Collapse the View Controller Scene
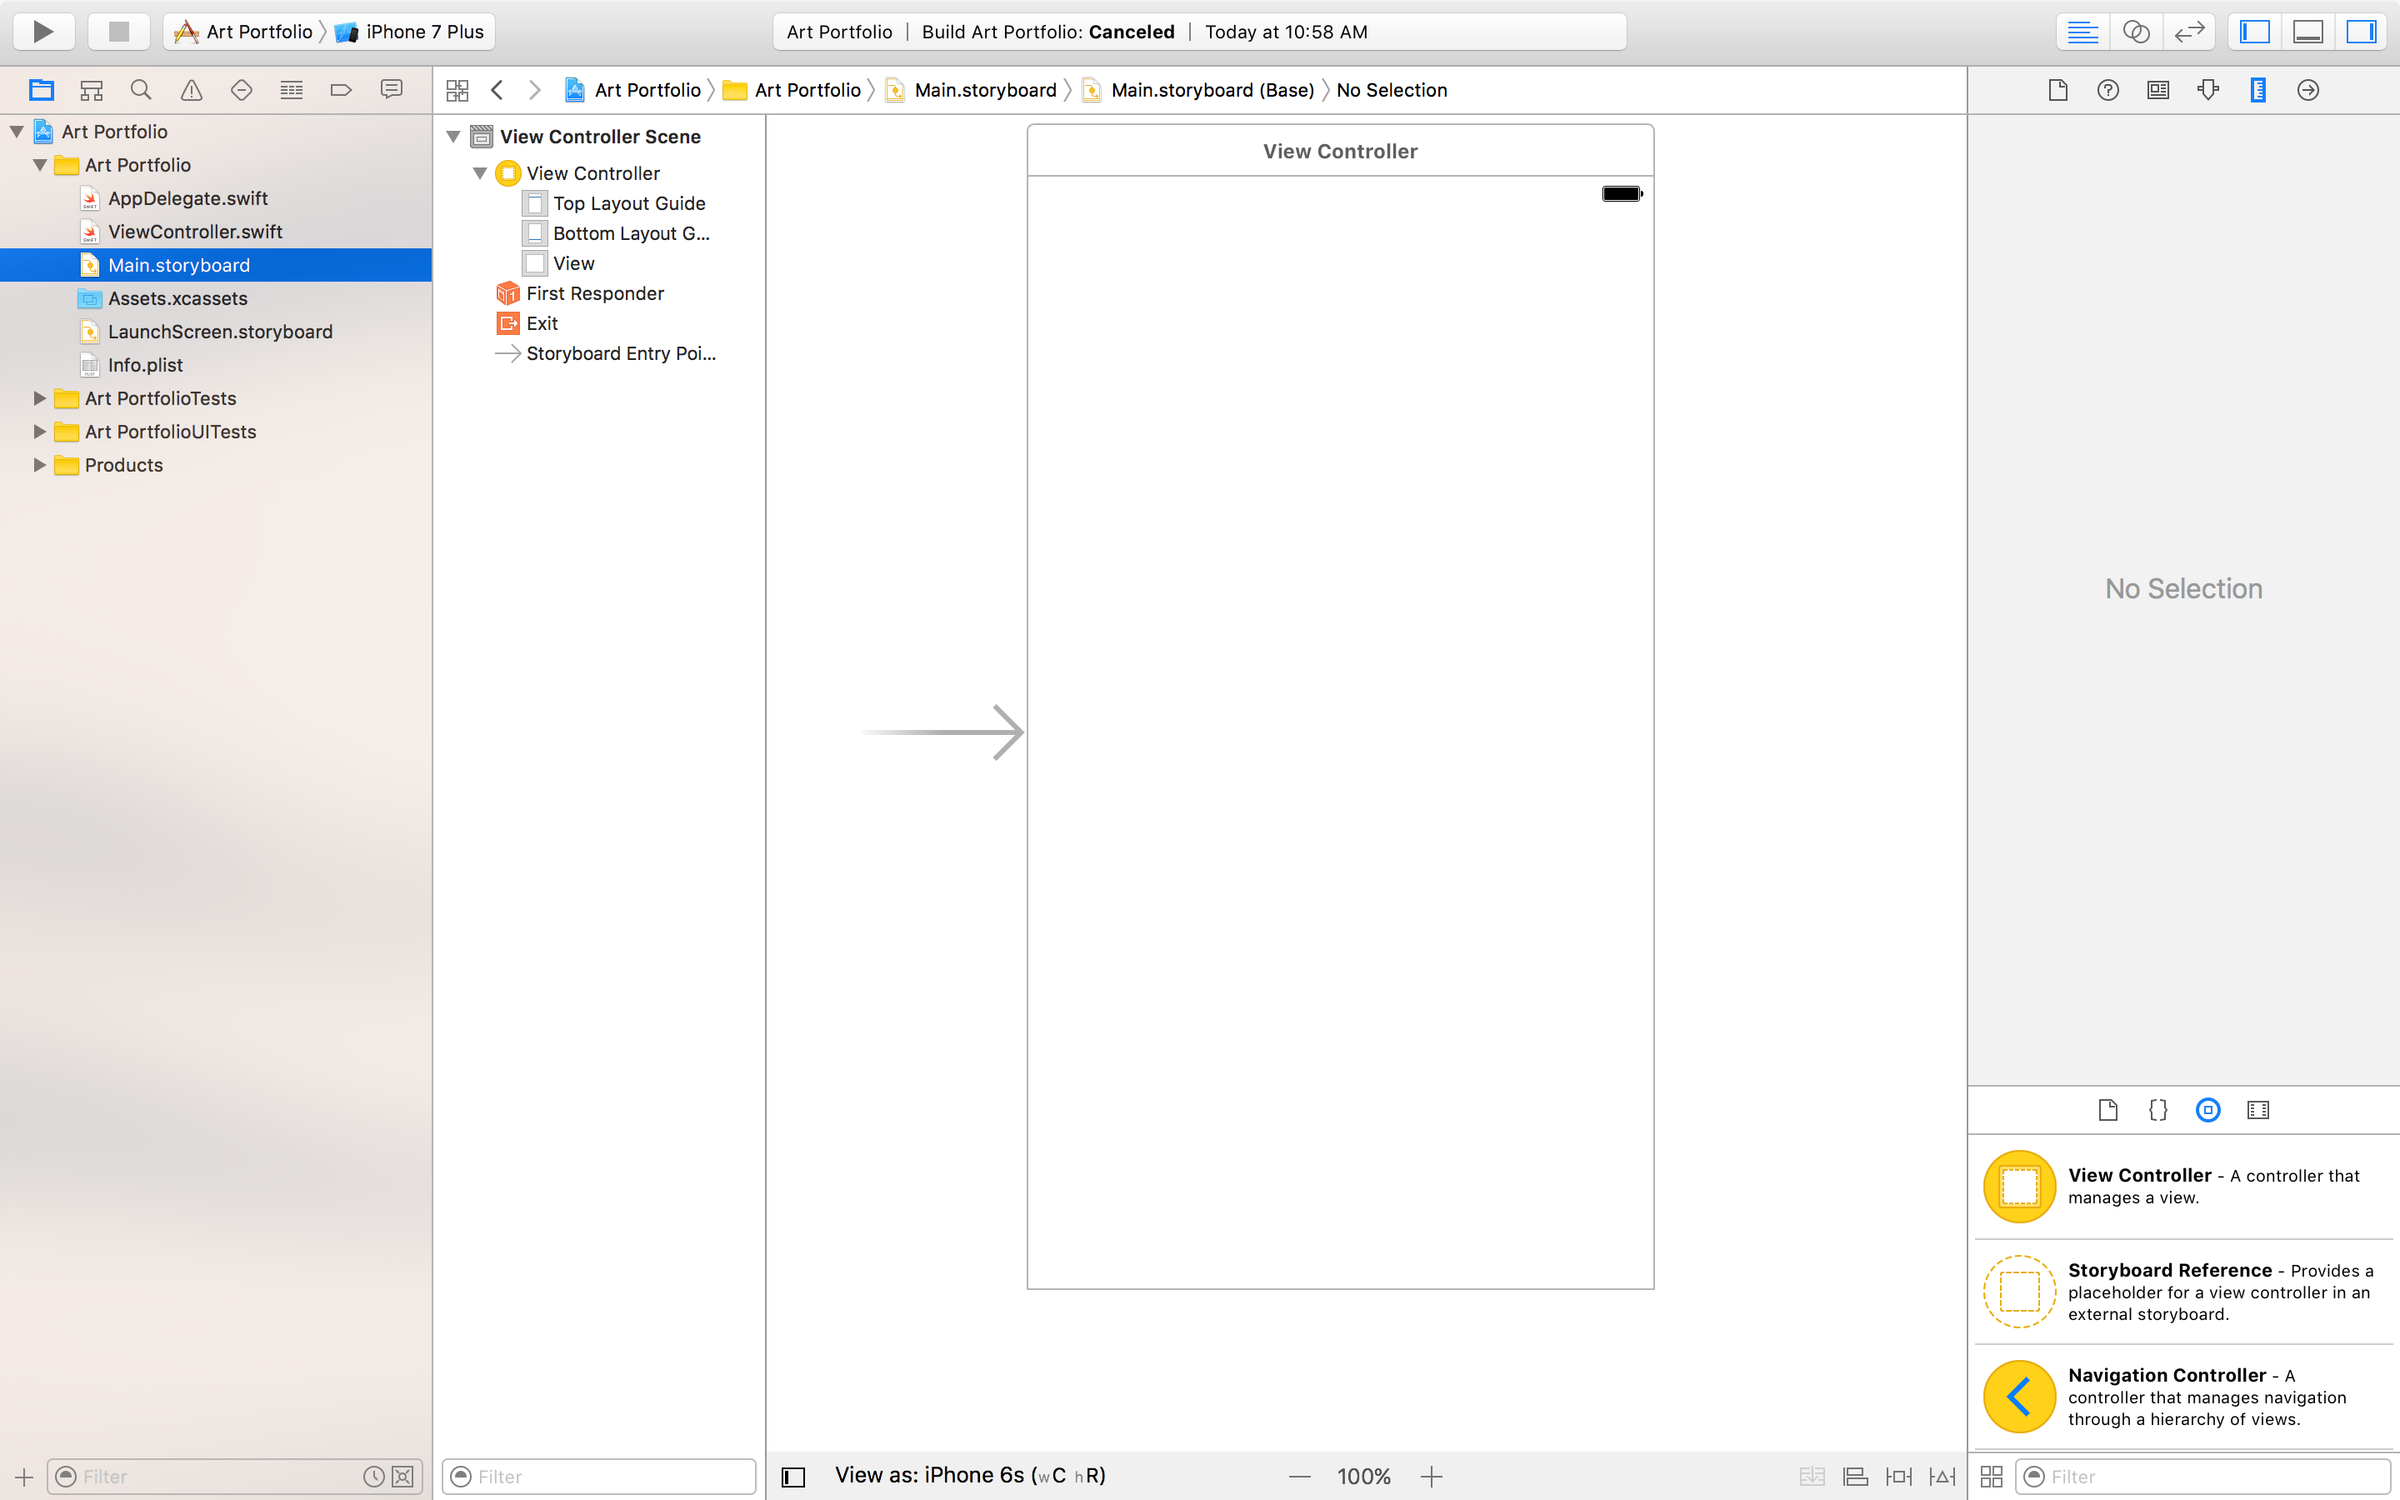Screen dimensions: 2400x1500 [x=454, y=136]
